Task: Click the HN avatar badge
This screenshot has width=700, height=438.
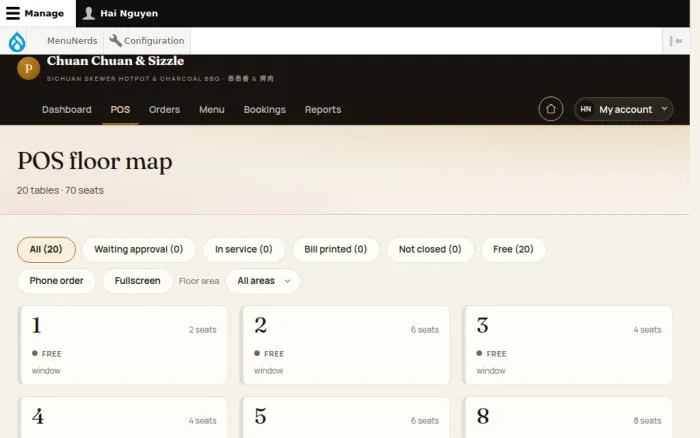Action: coord(586,109)
